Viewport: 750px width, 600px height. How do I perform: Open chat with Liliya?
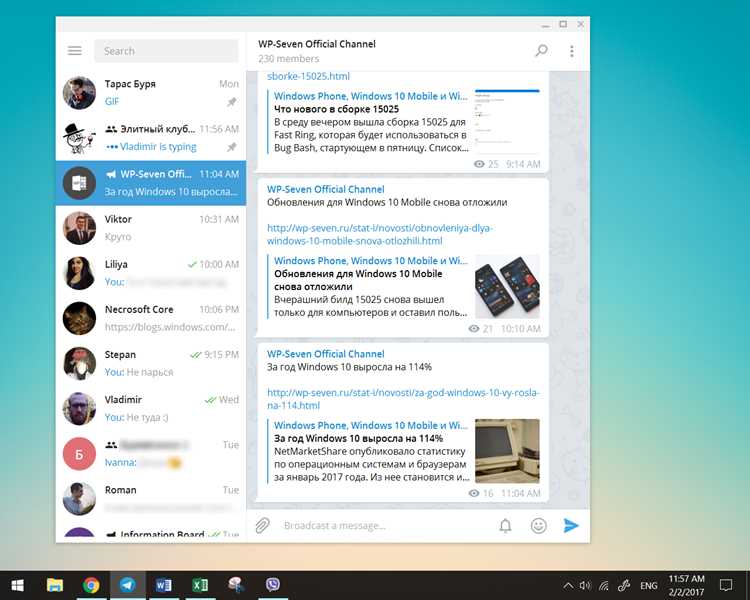point(151,273)
